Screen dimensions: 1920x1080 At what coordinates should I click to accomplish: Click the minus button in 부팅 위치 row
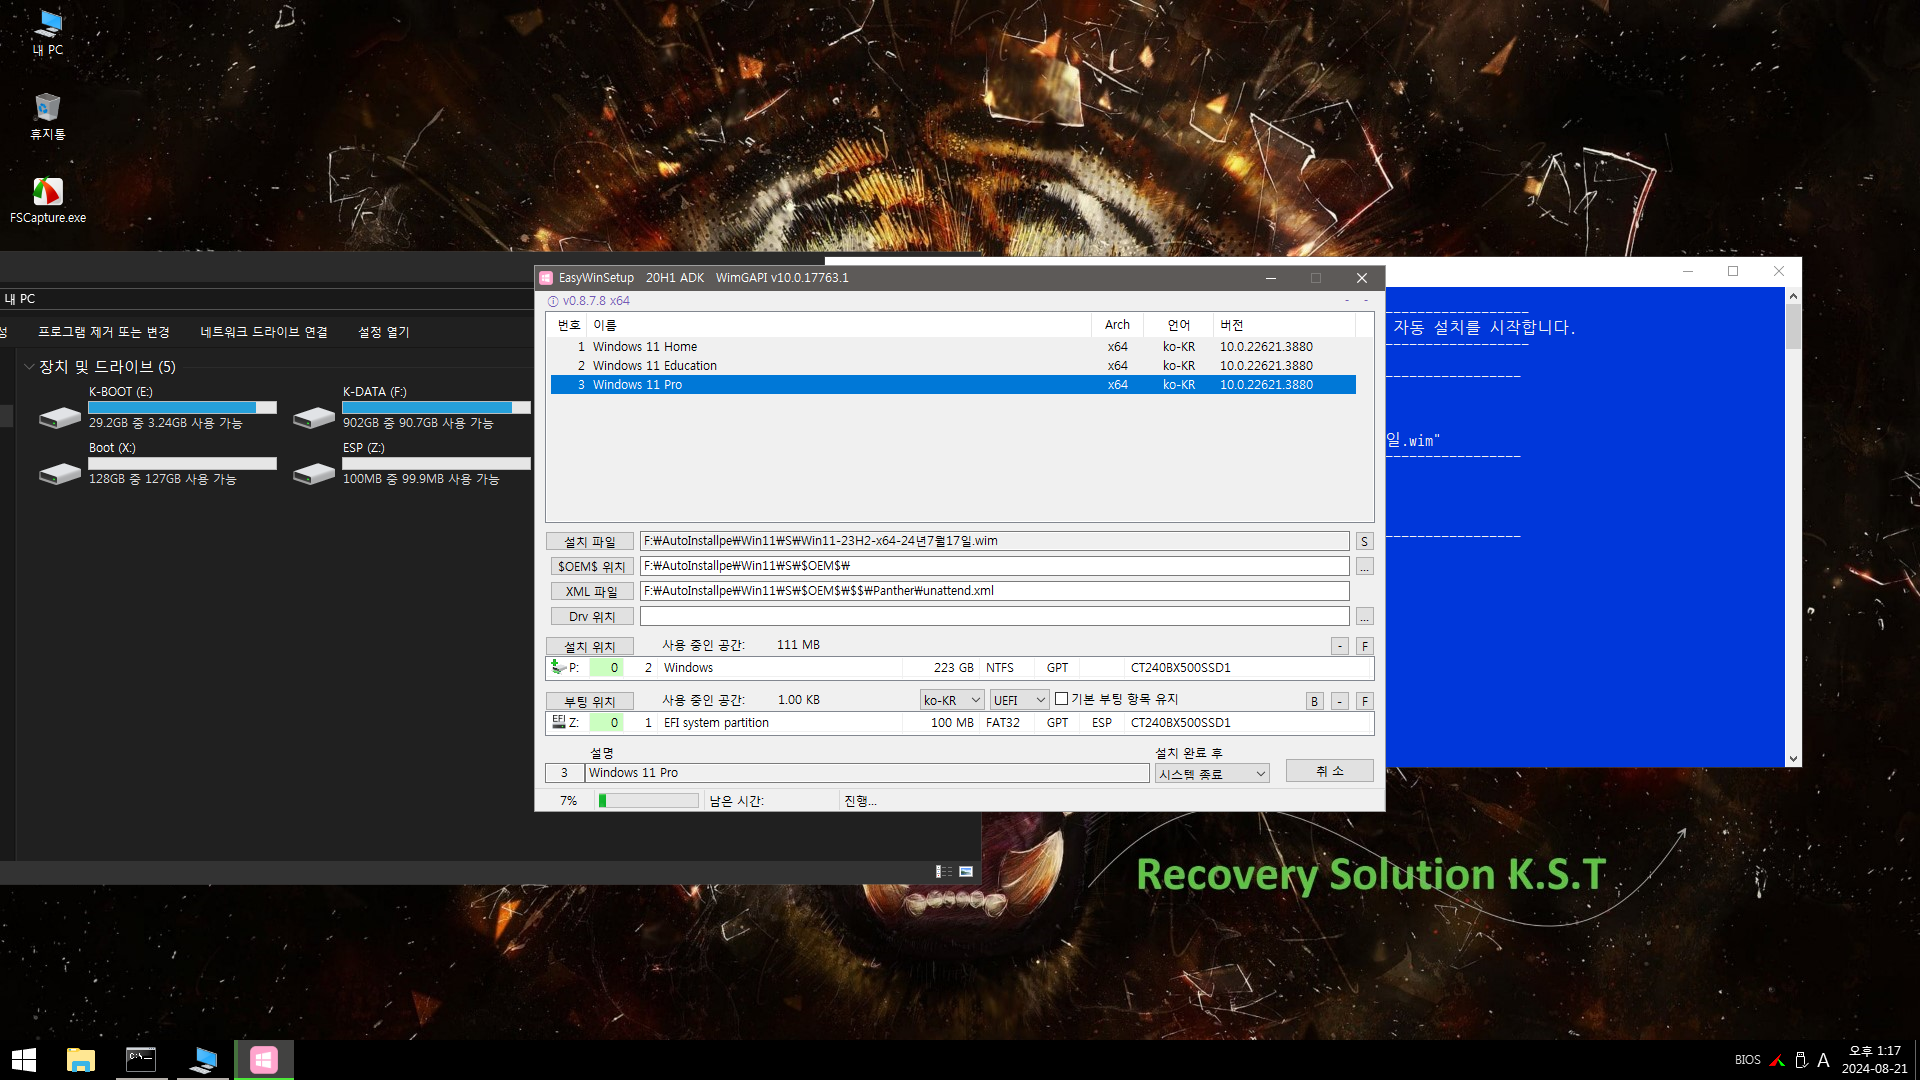pos(1340,701)
